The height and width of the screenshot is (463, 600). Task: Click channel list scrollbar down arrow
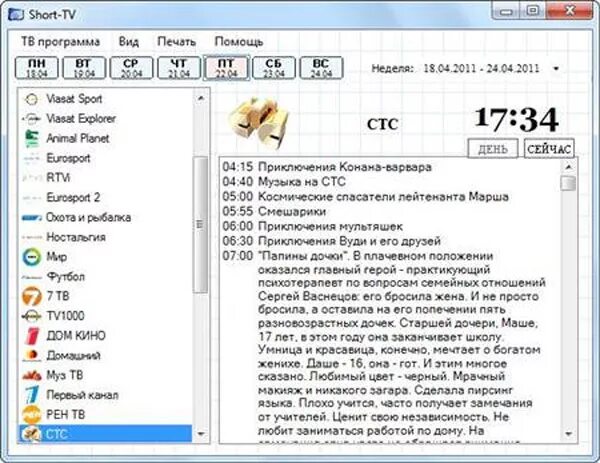tap(201, 434)
